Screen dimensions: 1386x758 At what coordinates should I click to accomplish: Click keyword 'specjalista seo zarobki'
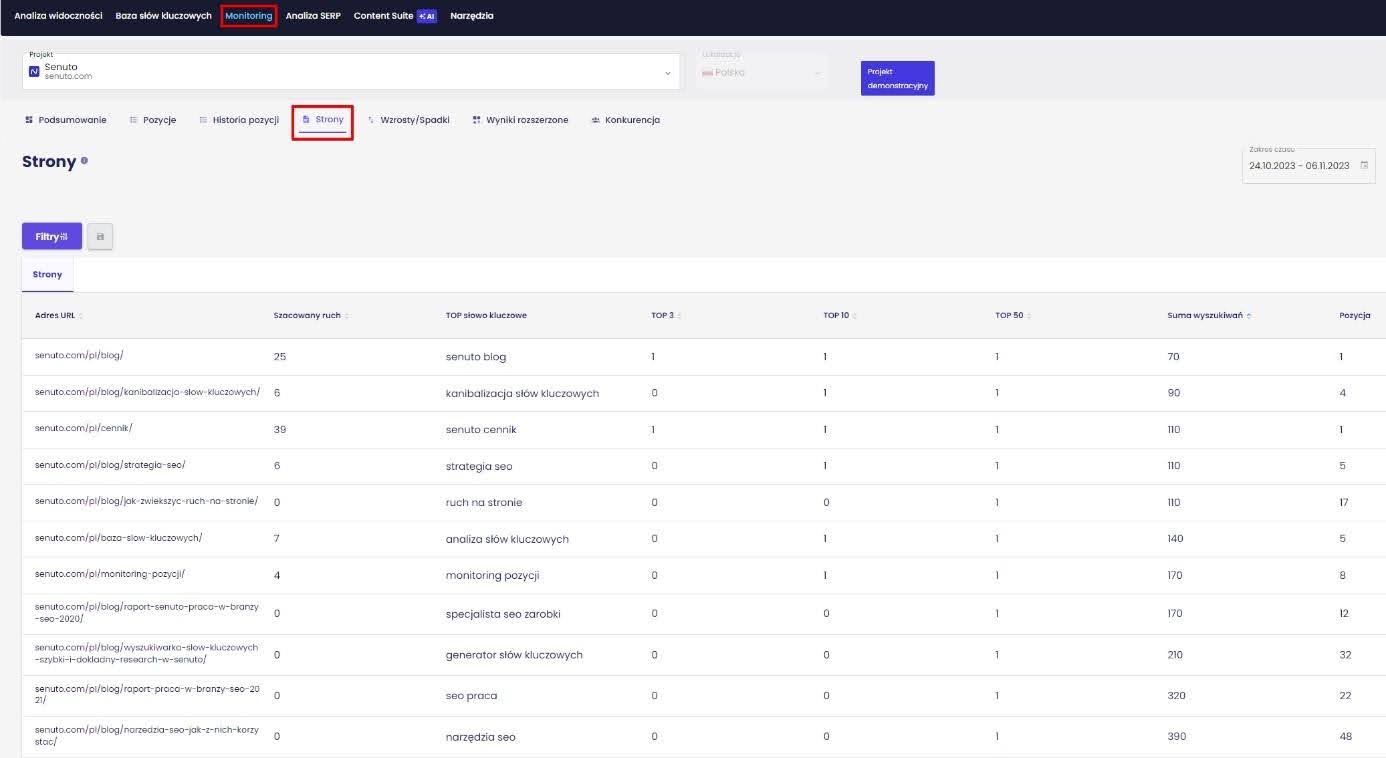(x=503, y=614)
